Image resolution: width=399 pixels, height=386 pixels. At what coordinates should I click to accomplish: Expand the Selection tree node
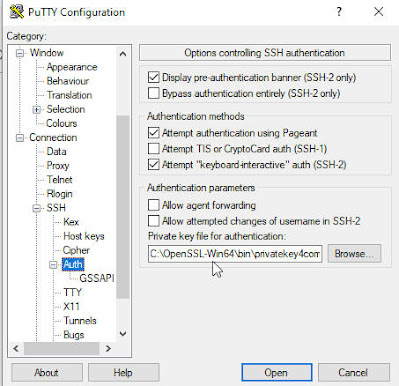tap(37, 110)
